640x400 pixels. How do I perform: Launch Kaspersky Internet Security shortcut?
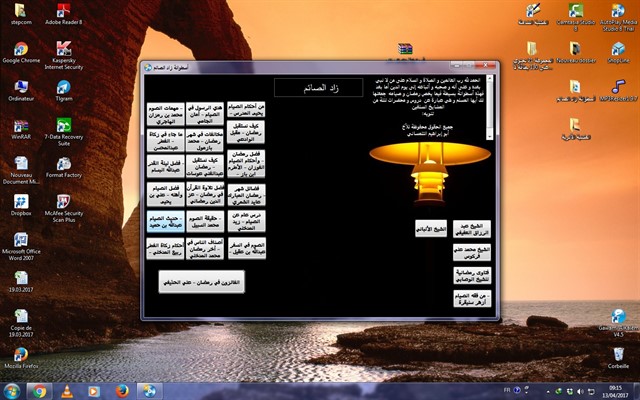pyautogui.click(x=64, y=50)
